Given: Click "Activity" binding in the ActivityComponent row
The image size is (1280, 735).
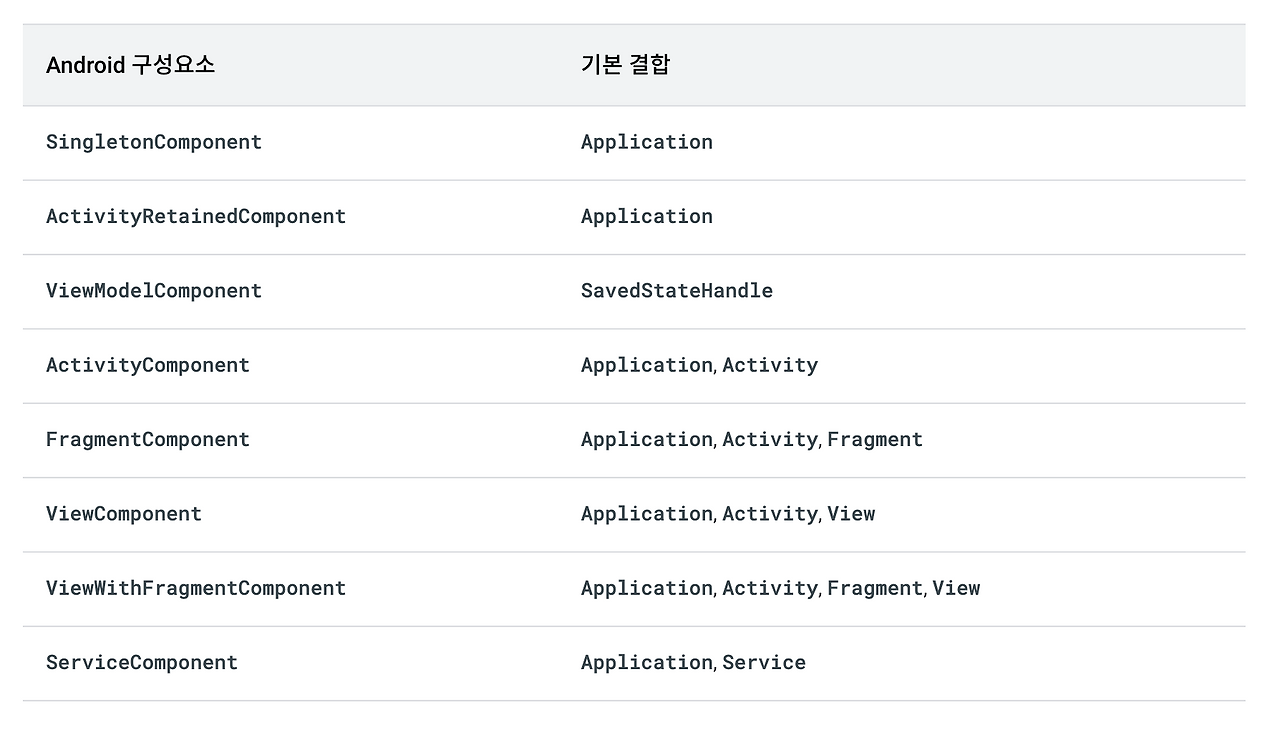Looking at the screenshot, I should pyautogui.click(x=770, y=365).
